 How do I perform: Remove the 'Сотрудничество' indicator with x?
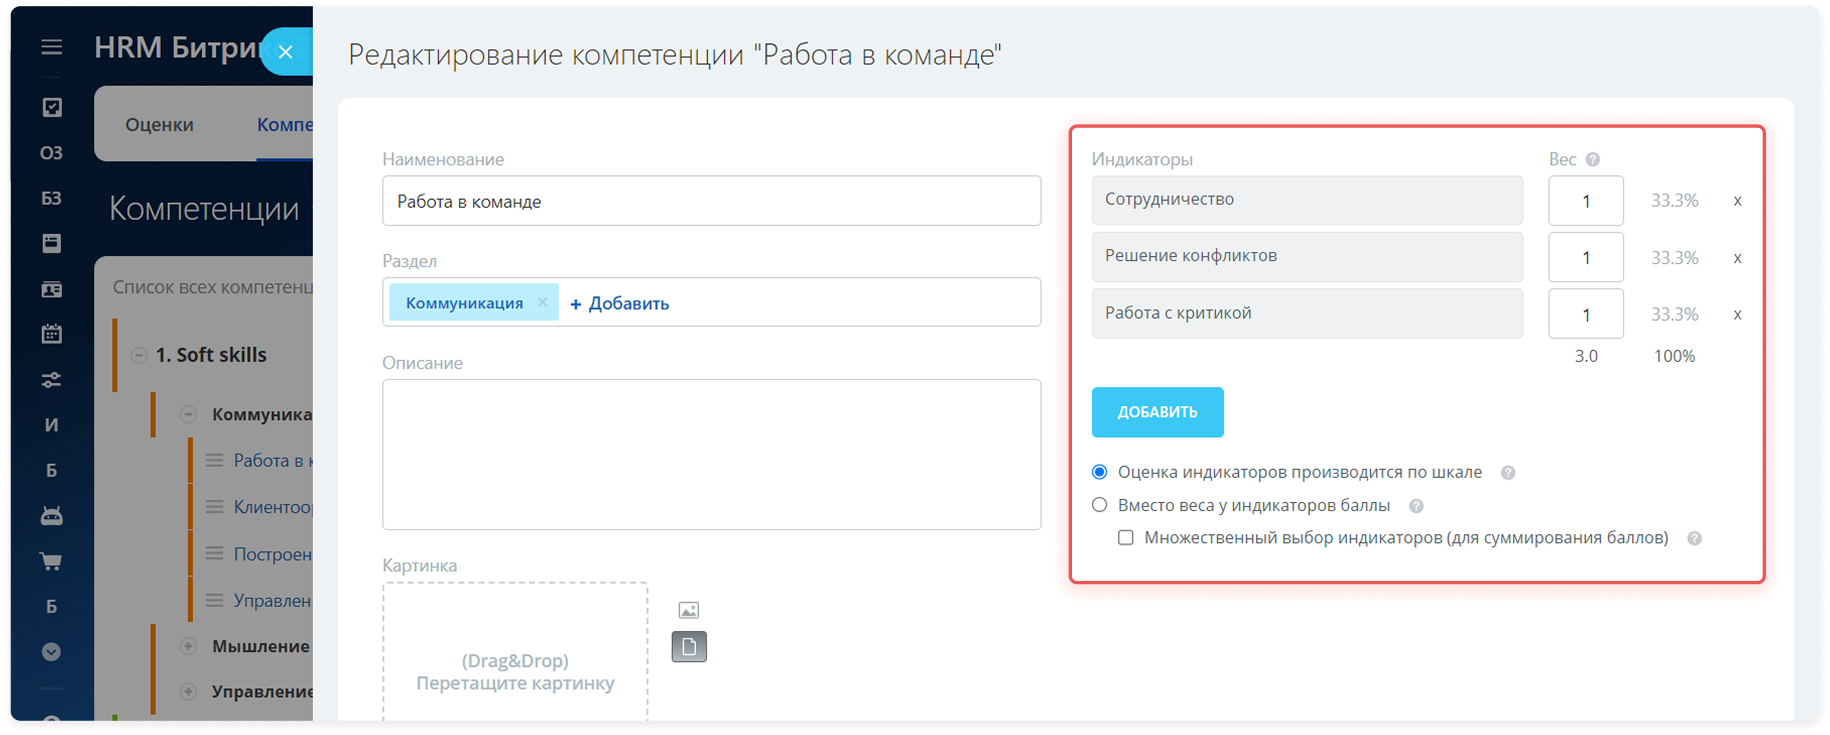tap(1737, 201)
